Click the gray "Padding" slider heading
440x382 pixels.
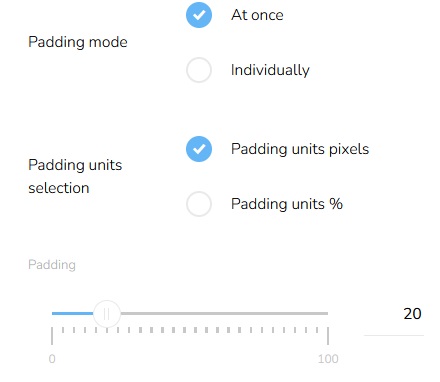click(x=52, y=265)
